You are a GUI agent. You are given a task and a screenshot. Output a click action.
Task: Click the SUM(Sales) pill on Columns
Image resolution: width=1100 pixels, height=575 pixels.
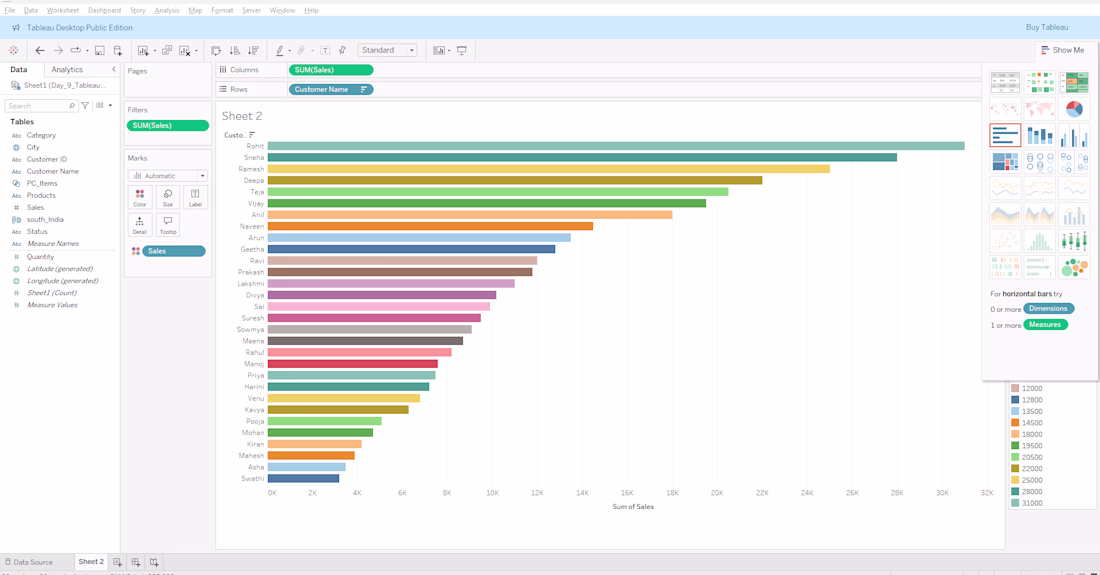pyautogui.click(x=331, y=70)
